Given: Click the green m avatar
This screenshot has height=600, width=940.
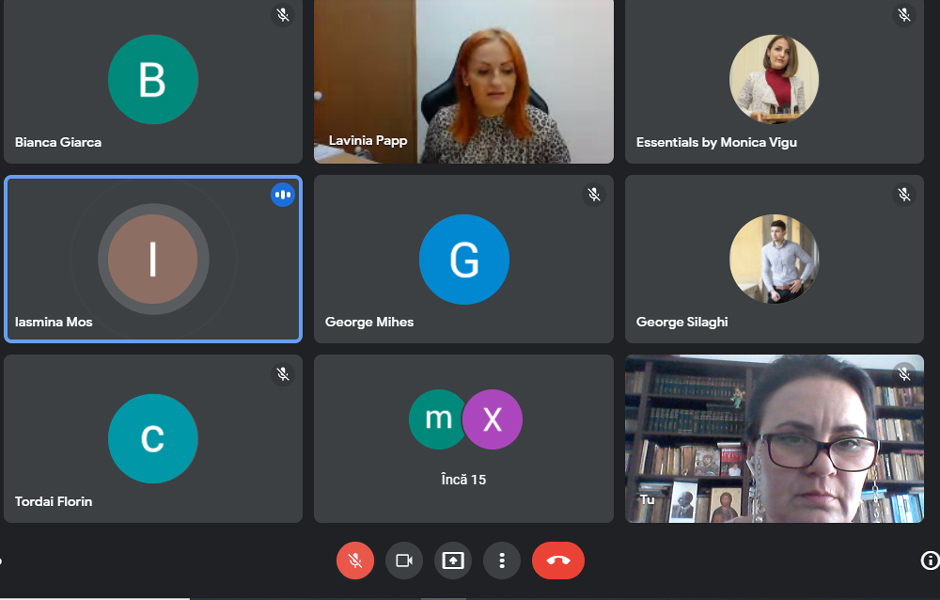Looking at the screenshot, I should (x=438, y=419).
